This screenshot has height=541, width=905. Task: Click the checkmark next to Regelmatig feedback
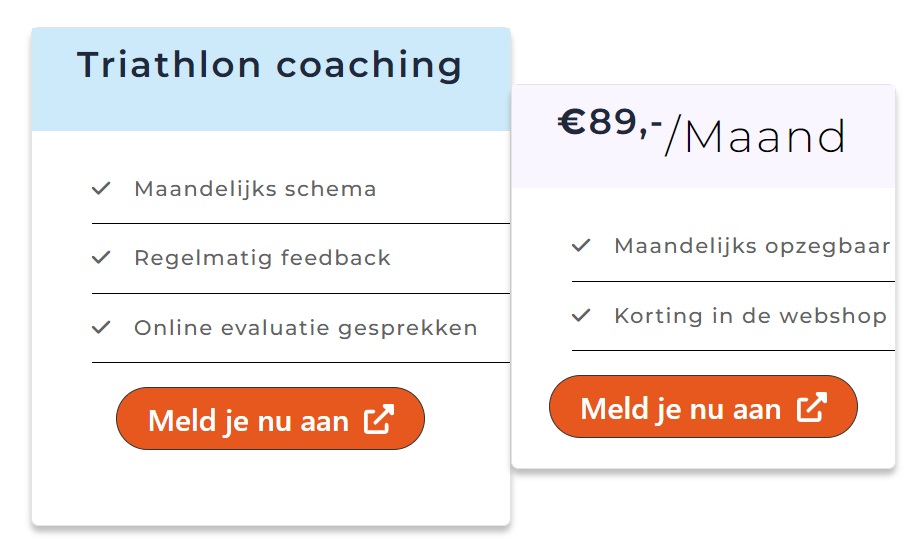tap(100, 258)
